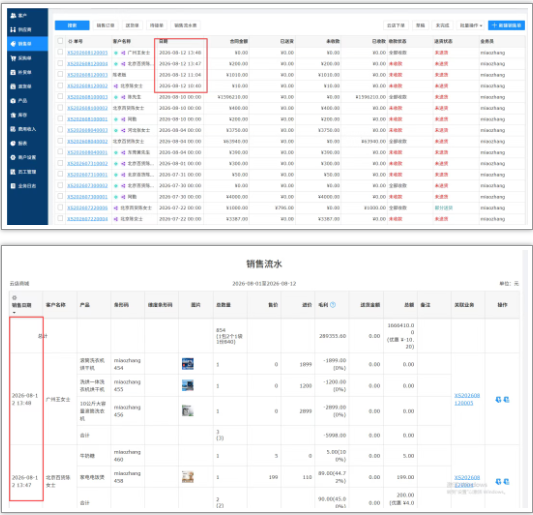Click the blue 新建销售单 button

506,25
